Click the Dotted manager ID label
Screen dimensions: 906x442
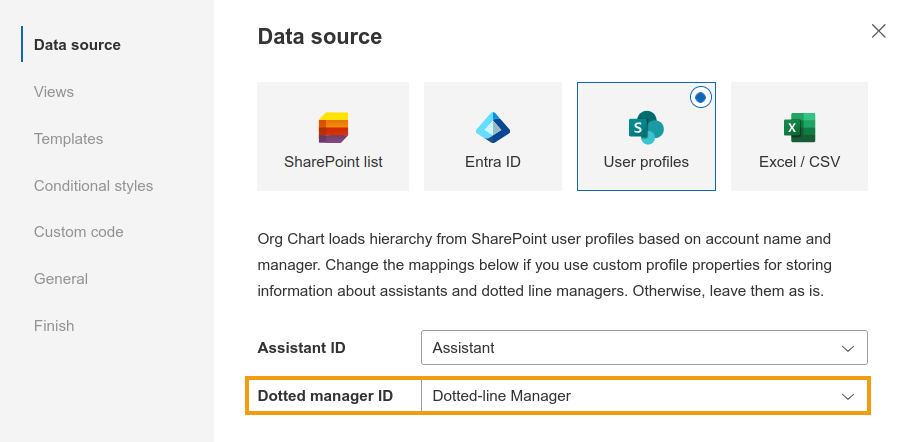325,396
